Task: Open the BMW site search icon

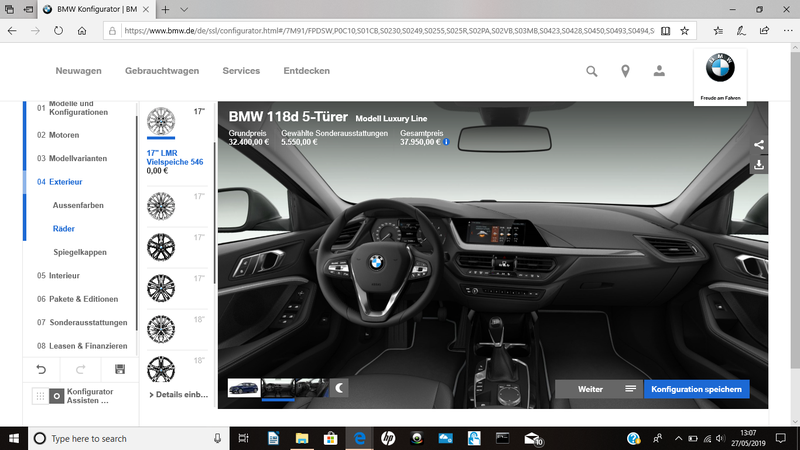Action: pyautogui.click(x=591, y=71)
